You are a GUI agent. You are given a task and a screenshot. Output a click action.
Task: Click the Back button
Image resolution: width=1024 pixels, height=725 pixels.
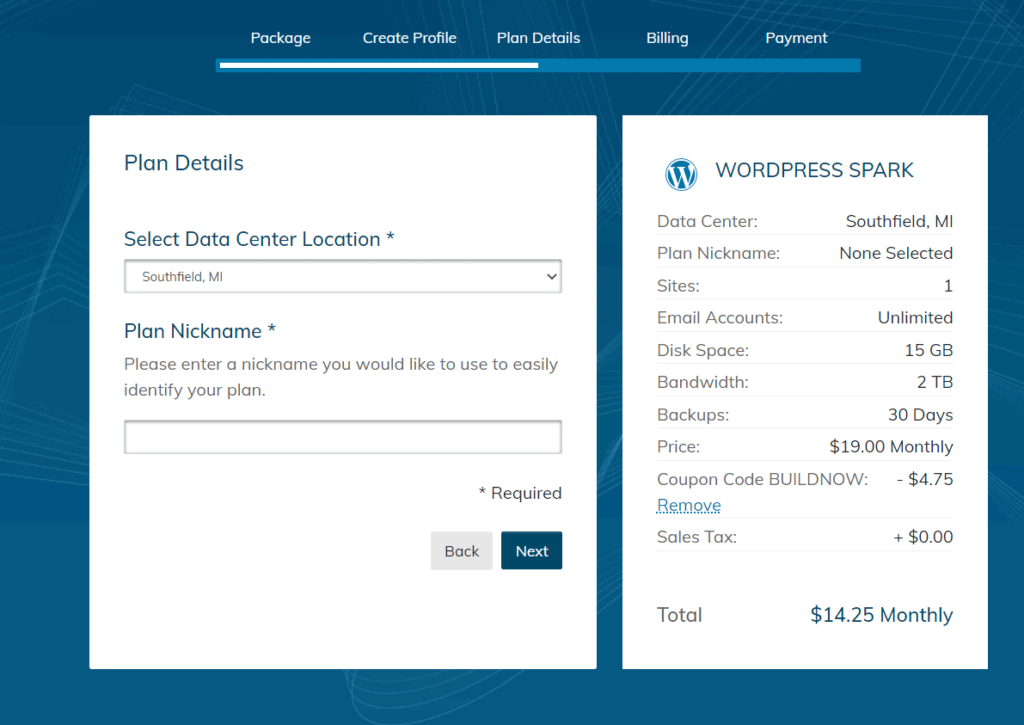[462, 551]
